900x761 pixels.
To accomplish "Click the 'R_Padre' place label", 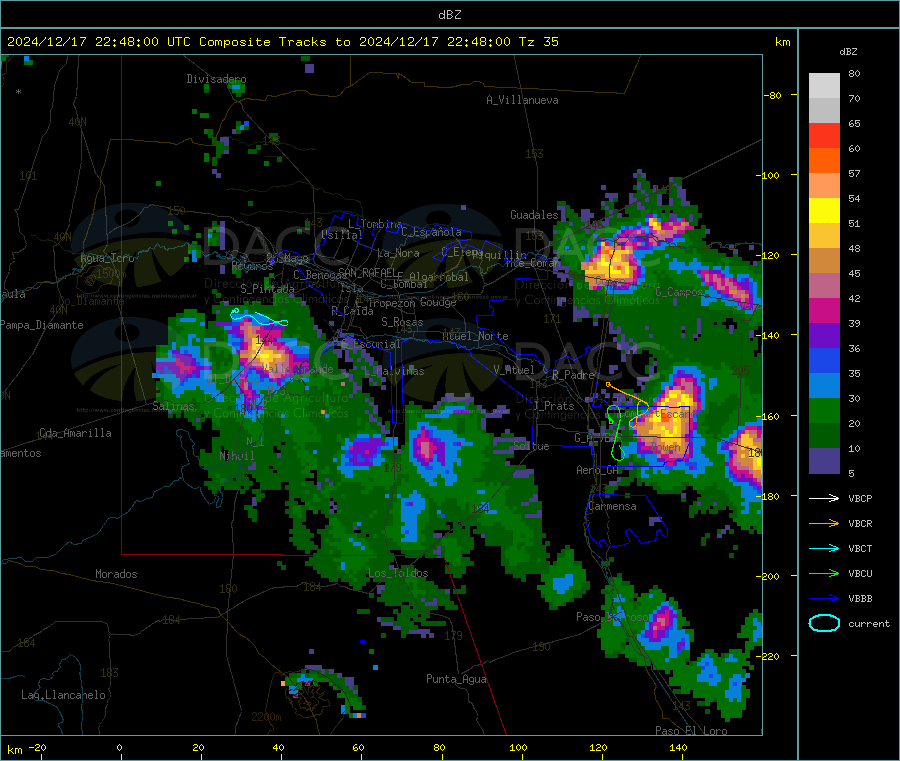I will (573, 375).
